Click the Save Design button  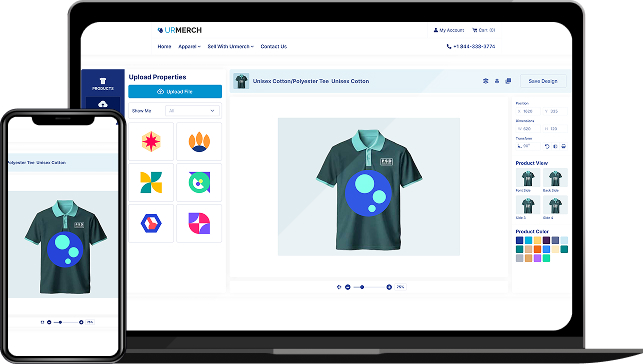[x=543, y=81]
